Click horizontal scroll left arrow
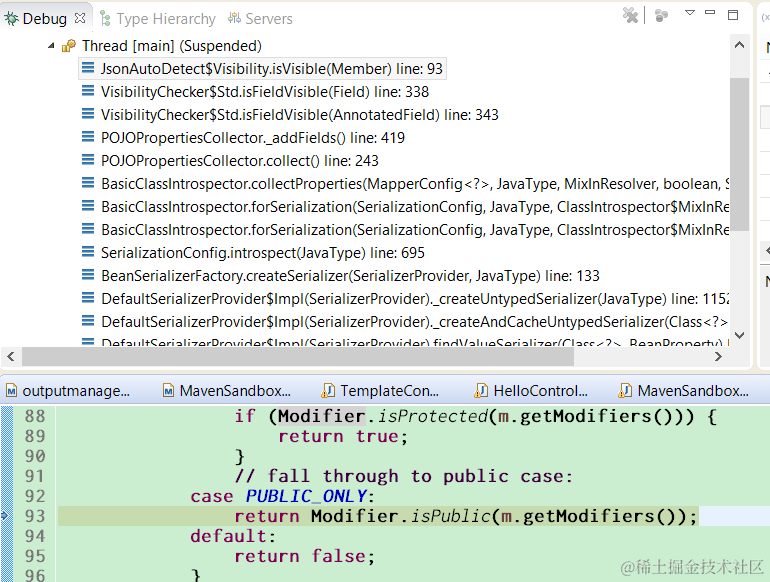 [11, 357]
